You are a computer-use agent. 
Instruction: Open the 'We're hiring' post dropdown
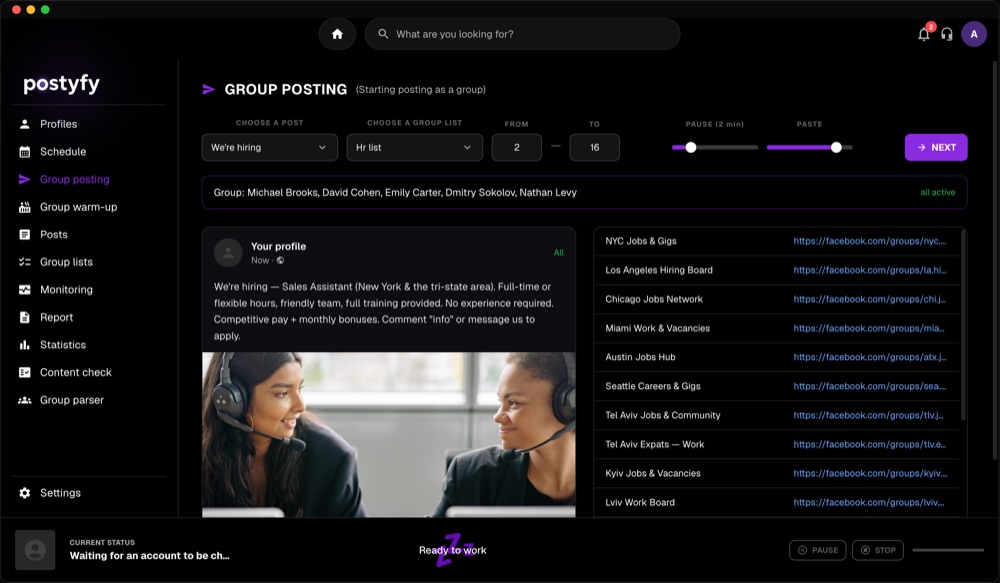[270, 147]
